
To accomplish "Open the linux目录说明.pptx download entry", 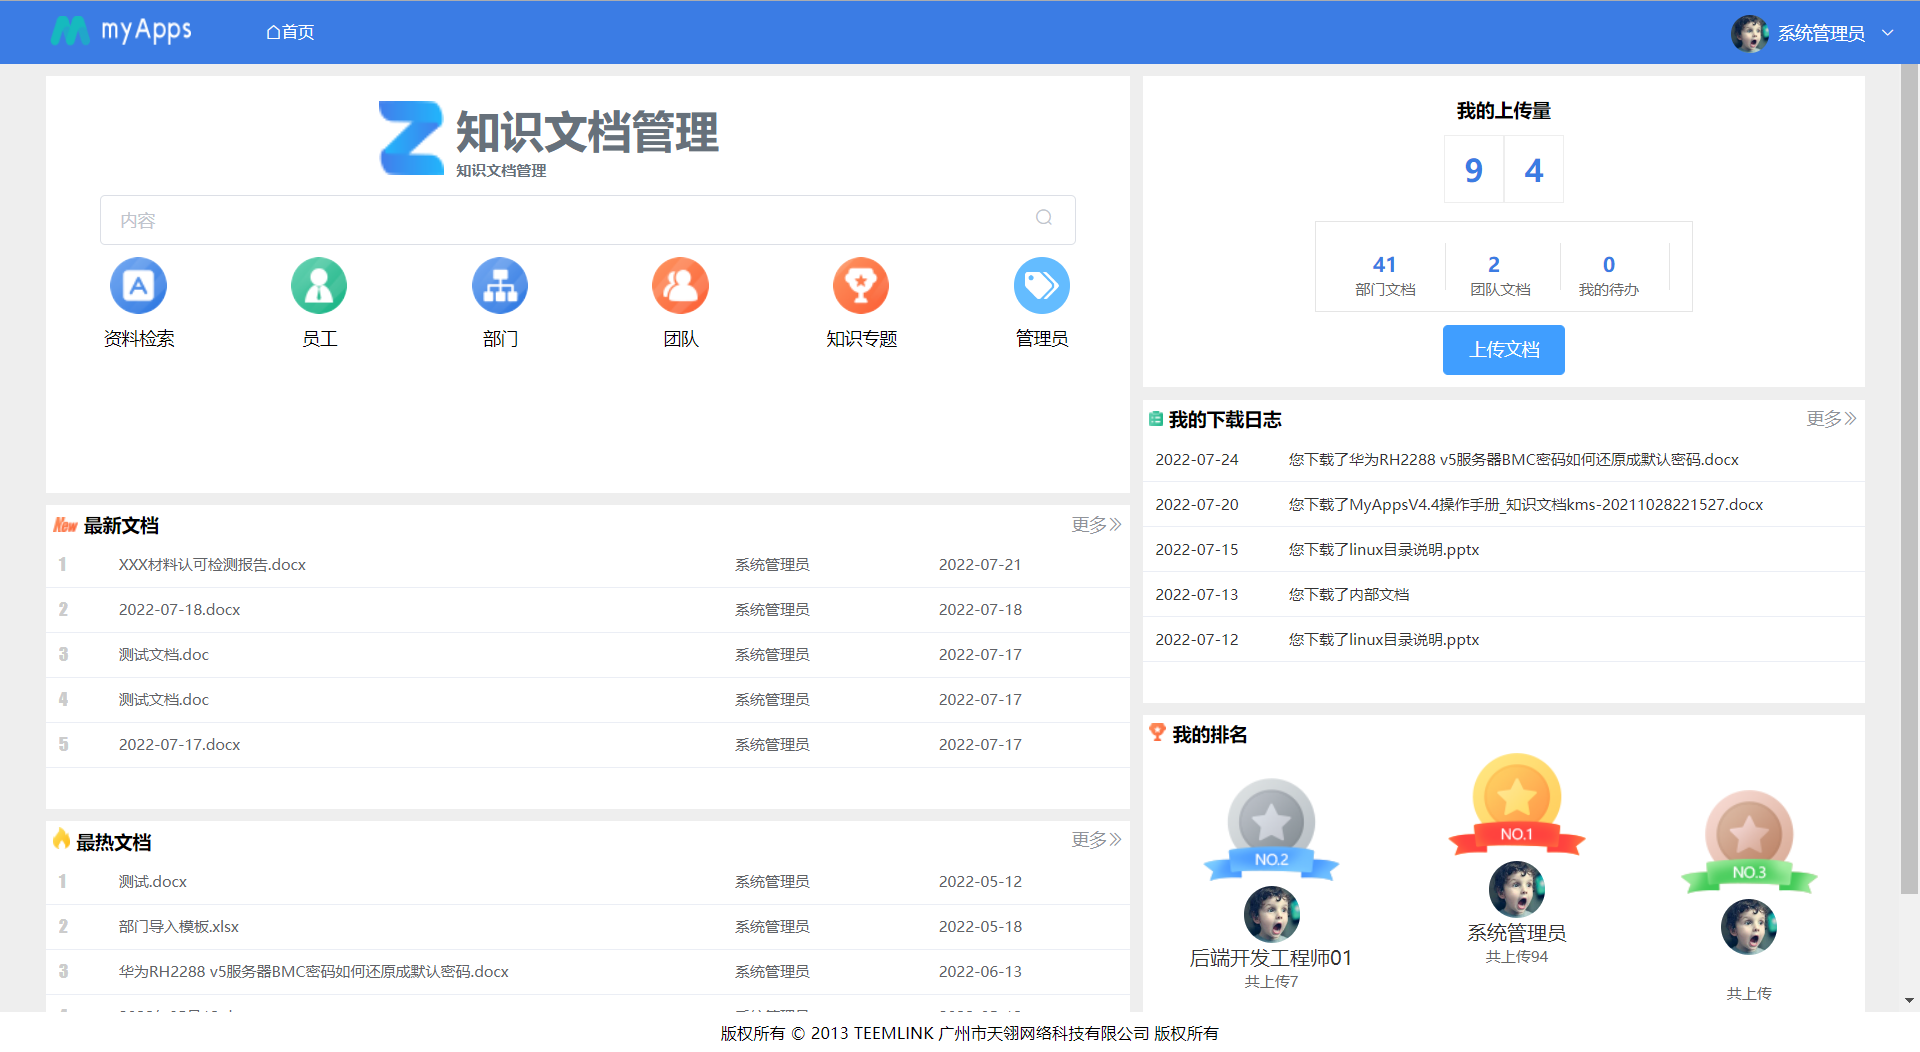I will tap(1383, 549).
